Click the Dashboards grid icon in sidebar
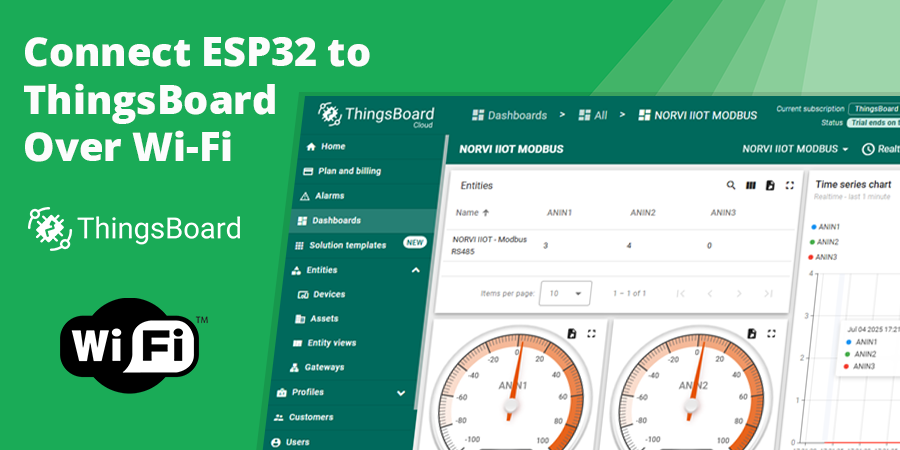The height and width of the screenshot is (450, 900). [x=302, y=220]
